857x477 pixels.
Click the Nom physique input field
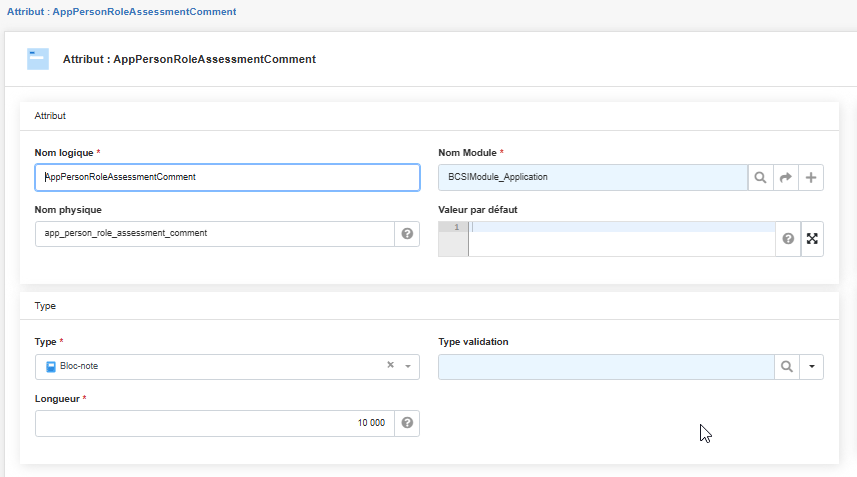[x=214, y=234]
